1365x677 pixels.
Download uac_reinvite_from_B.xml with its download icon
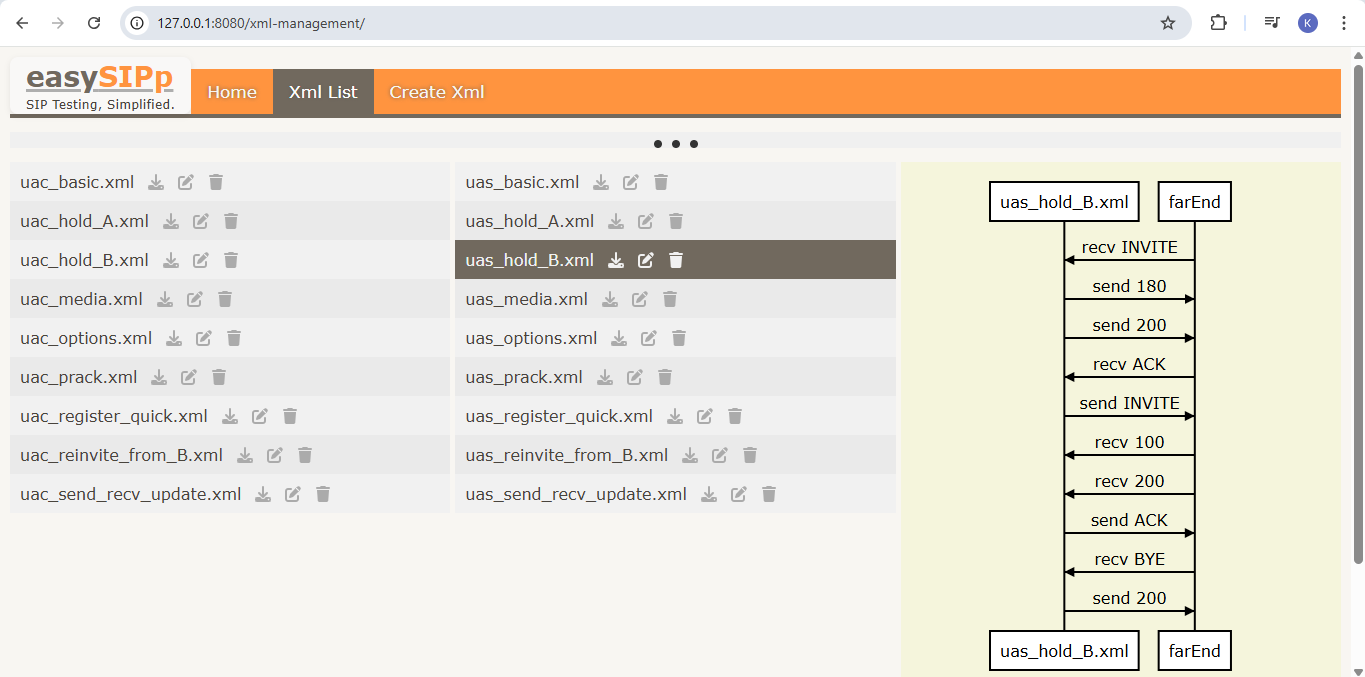click(244, 455)
